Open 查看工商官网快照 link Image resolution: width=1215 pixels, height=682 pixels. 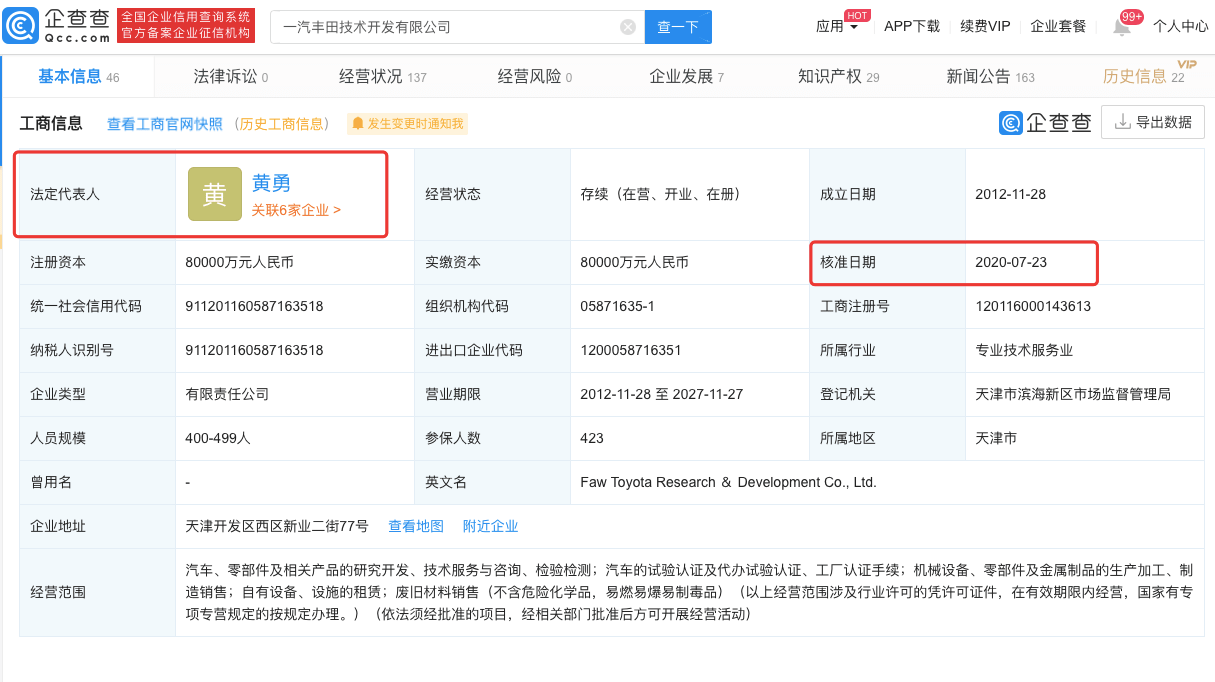[166, 124]
